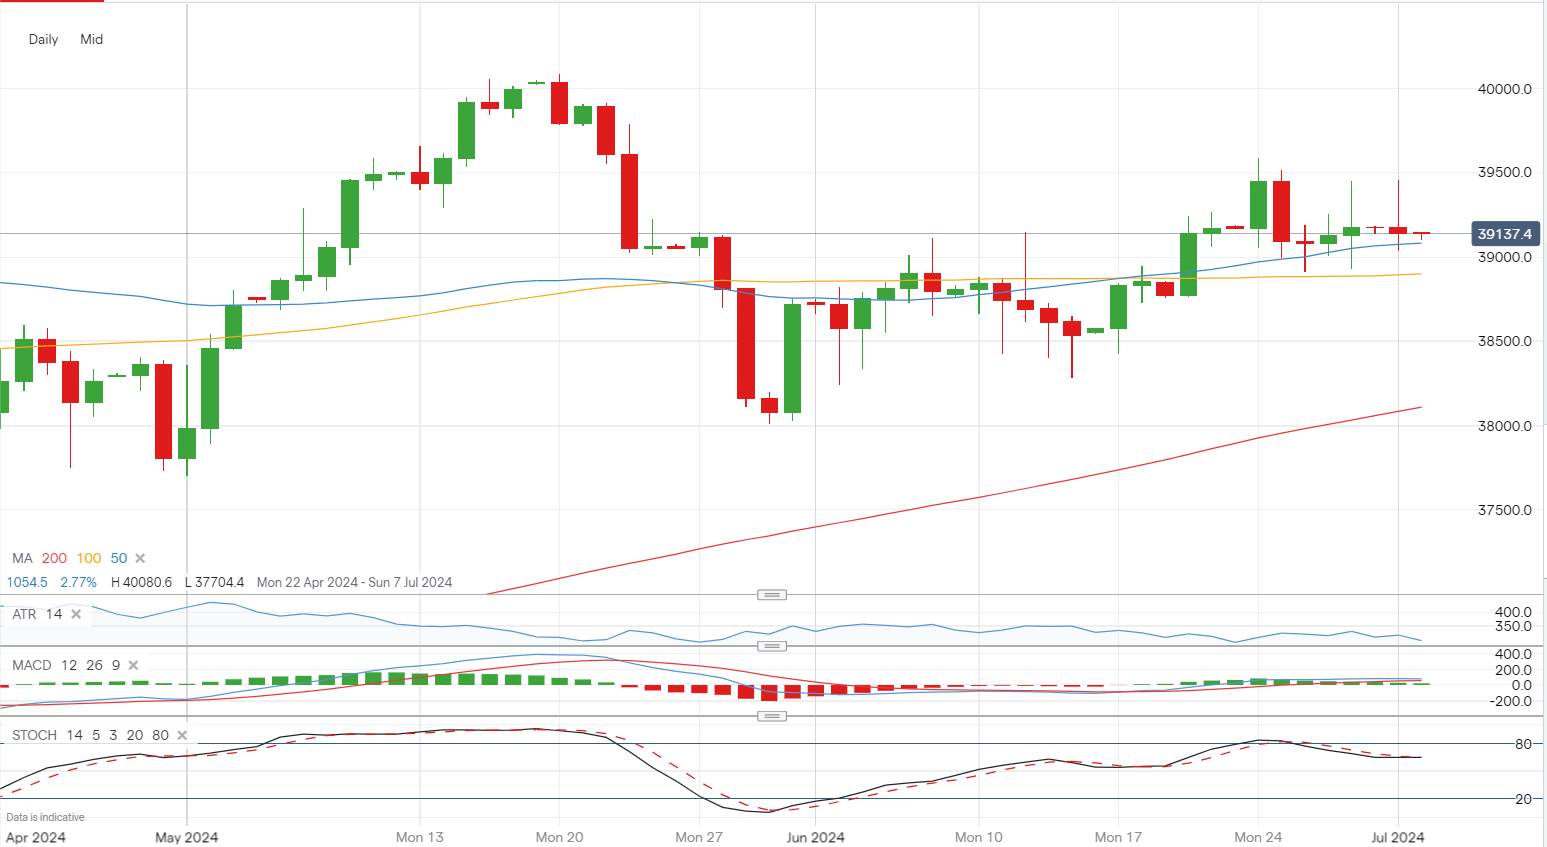
Task: Click the Data is indicative notice
Action: click(45, 817)
